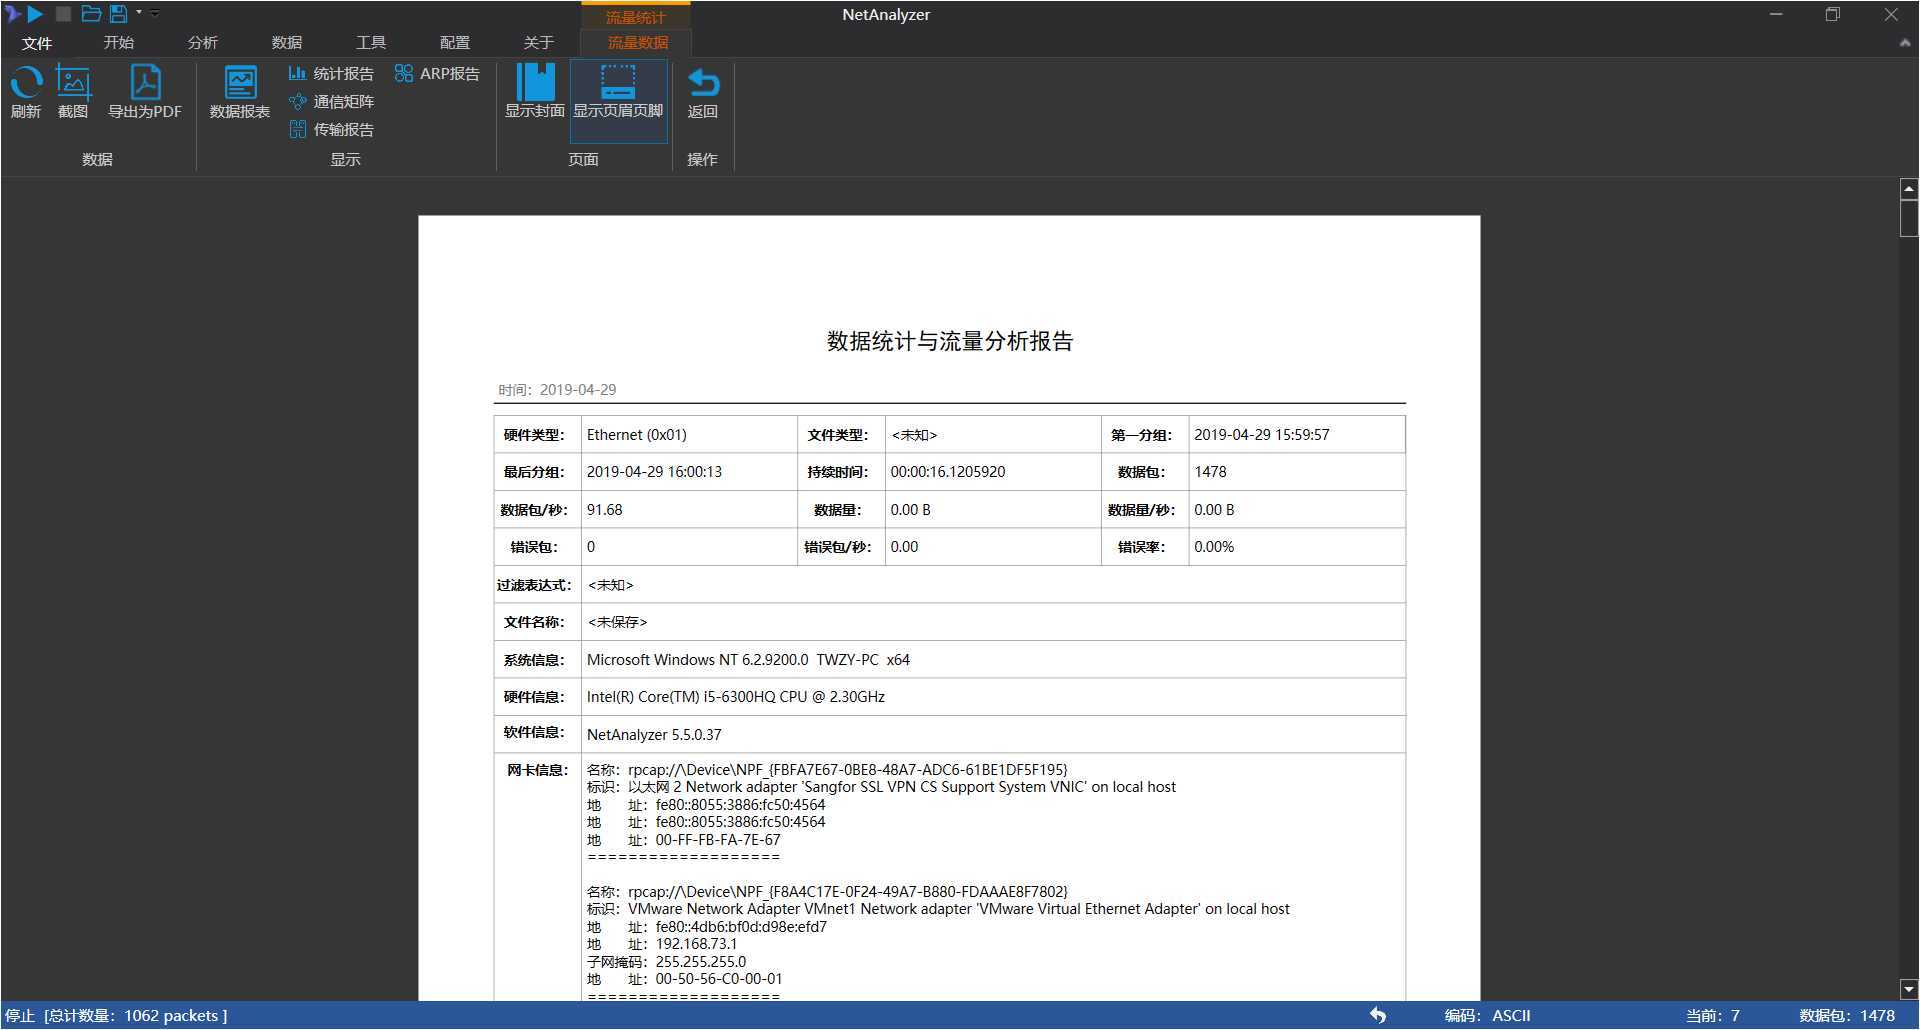This screenshot has height=1030, width=1920.
Task: Click the MAC address 00-FF-FB-FA-7E-67
Action: coord(718,840)
